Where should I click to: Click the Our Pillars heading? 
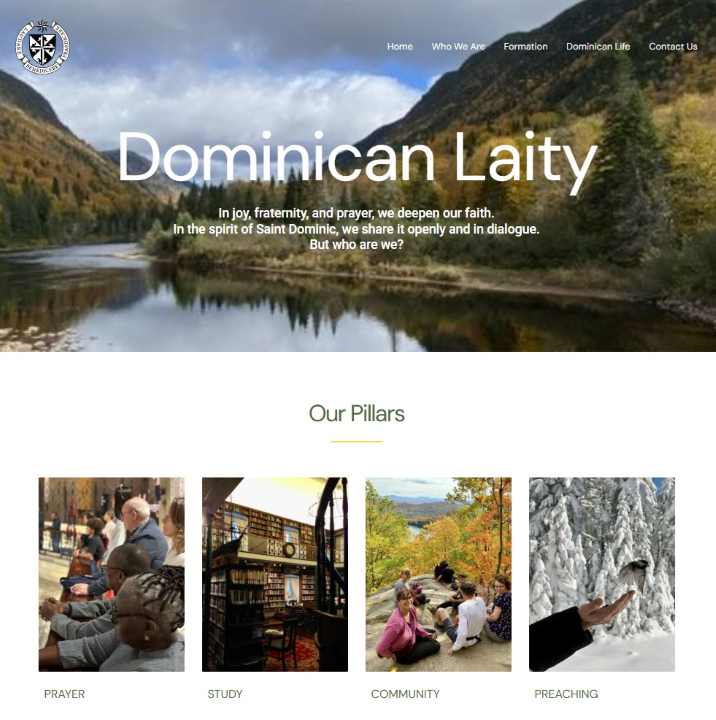(357, 413)
